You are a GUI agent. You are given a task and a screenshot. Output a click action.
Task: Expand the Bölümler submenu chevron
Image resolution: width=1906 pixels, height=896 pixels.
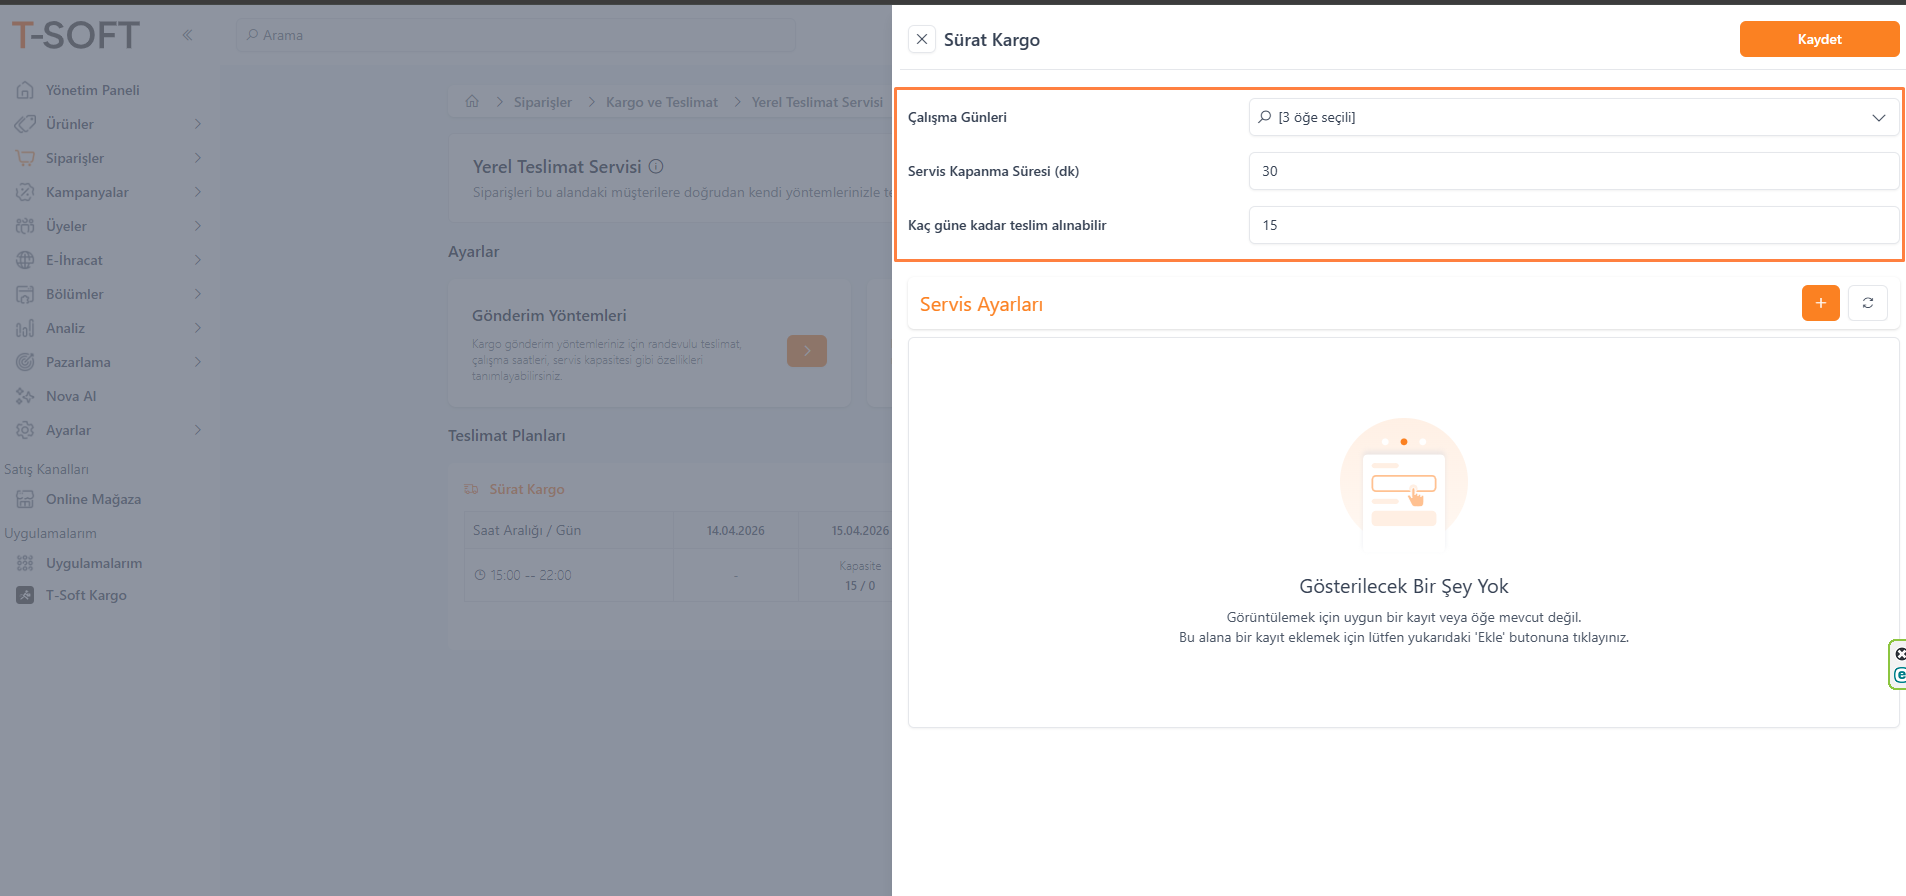tap(198, 294)
